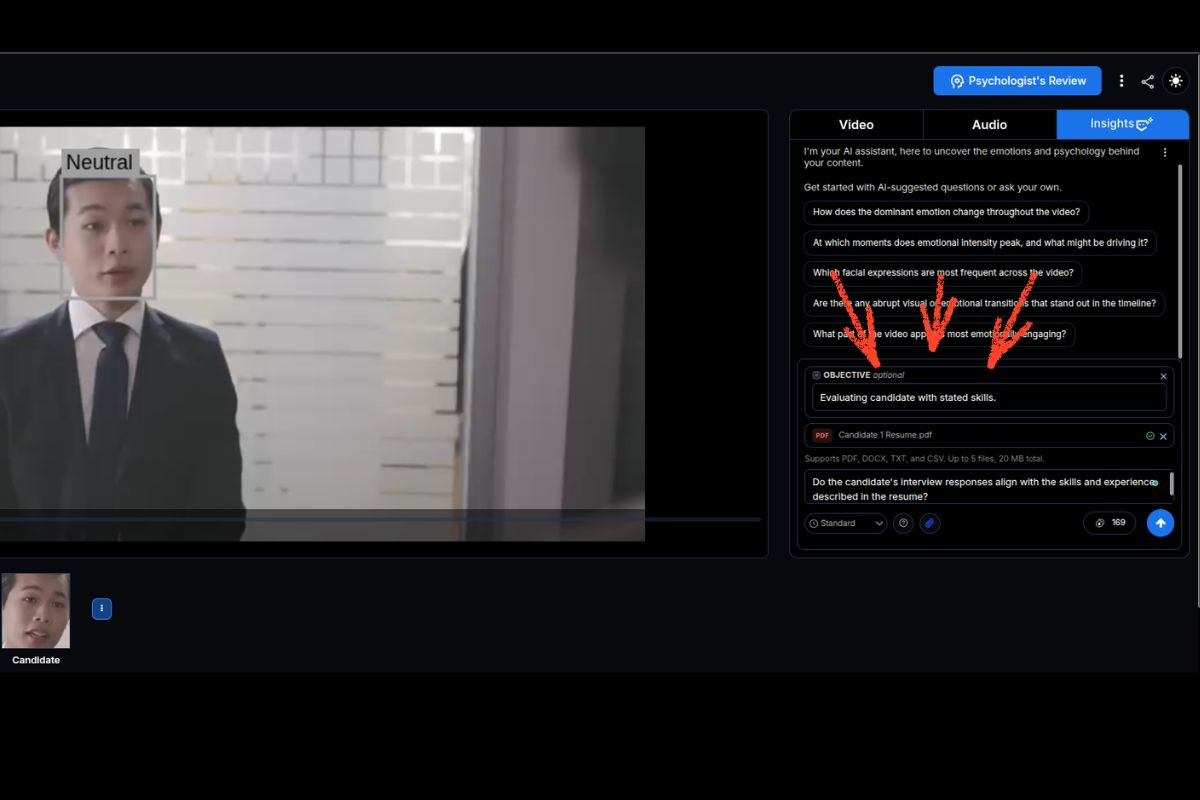Switch to the Audio tab
1200x800 pixels.
click(x=990, y=125)
